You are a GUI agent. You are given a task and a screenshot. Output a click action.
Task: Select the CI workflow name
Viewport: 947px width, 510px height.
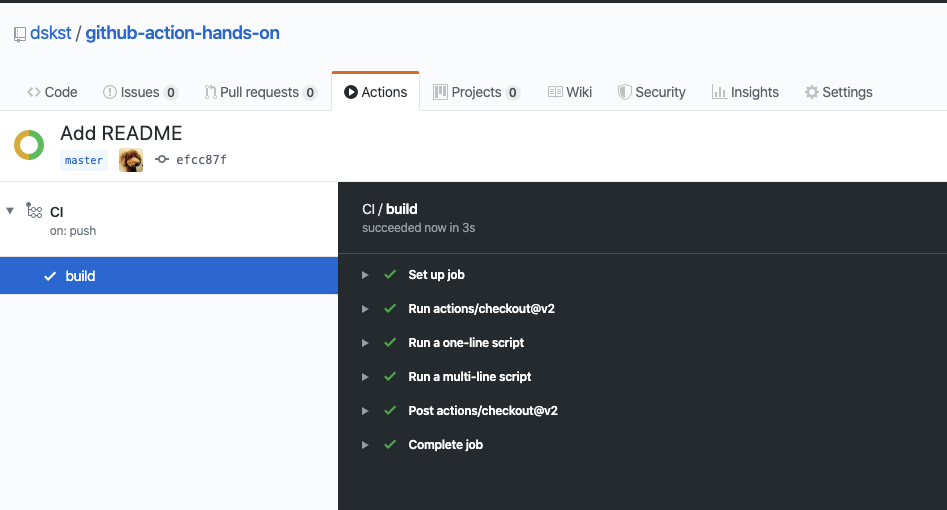[x=57, y=212]
